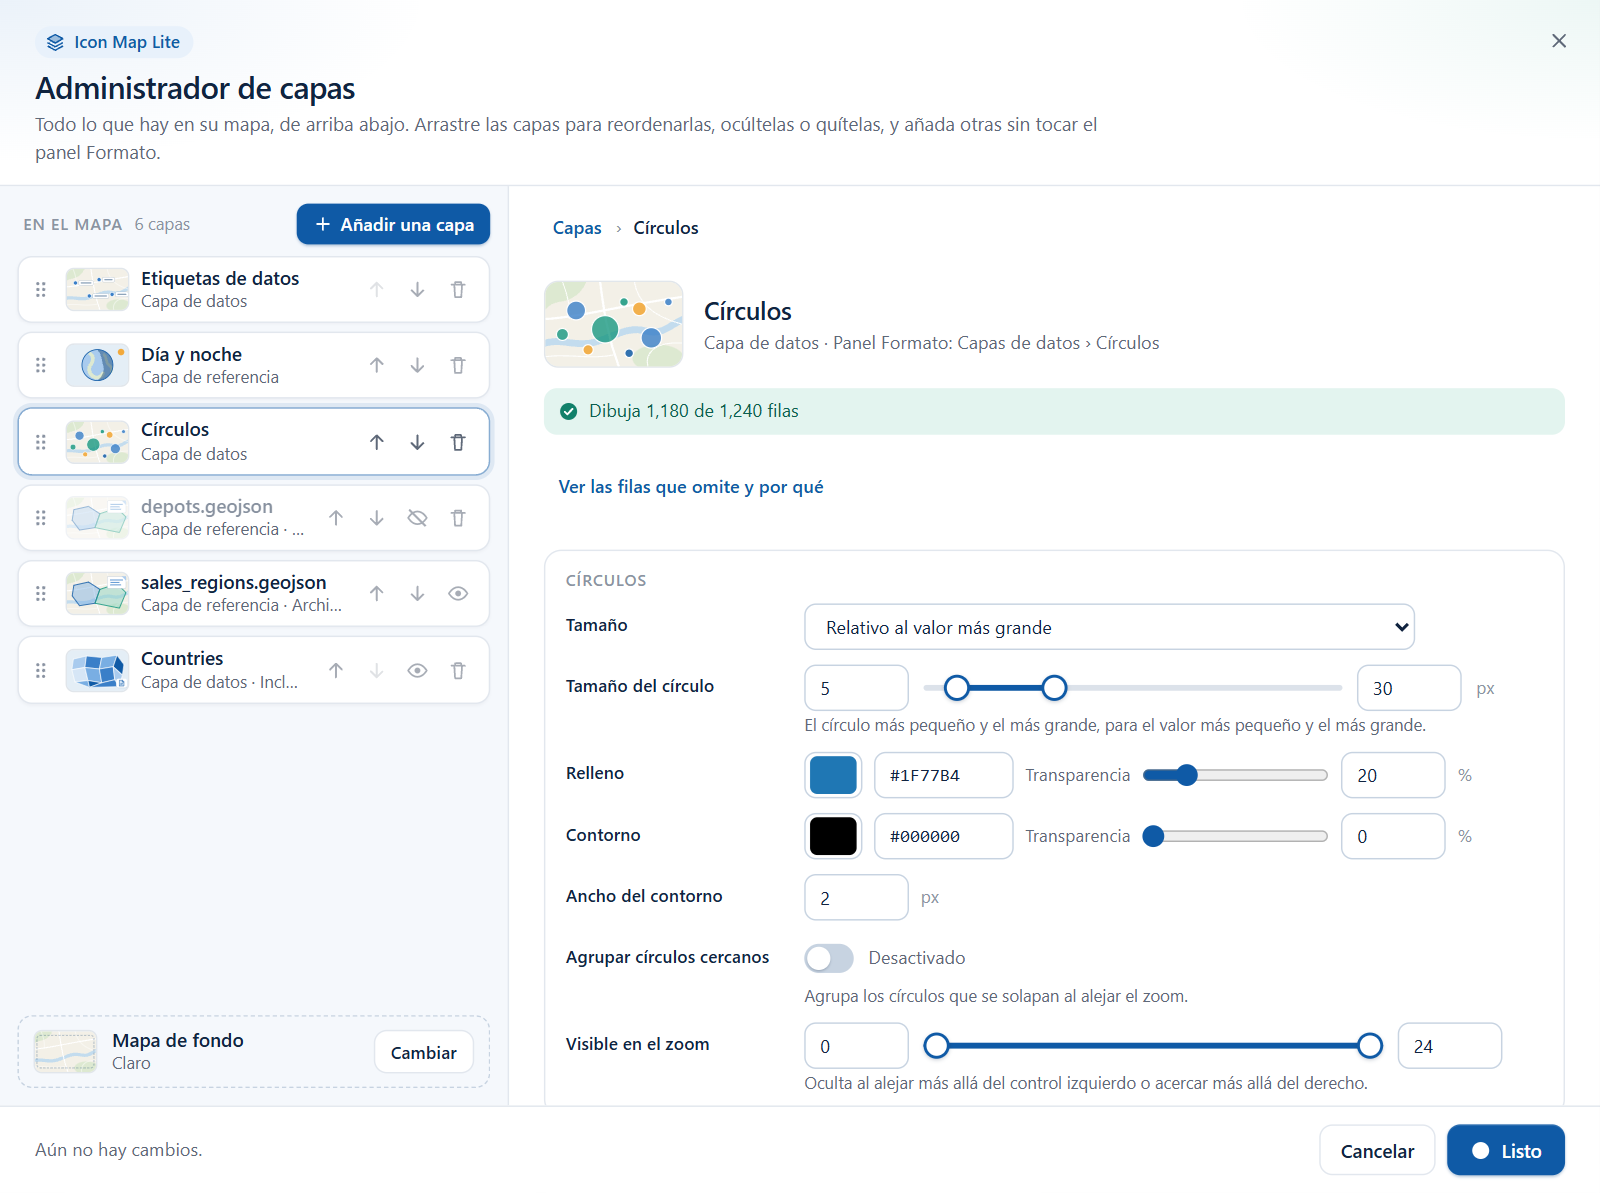The height and width of the screenshot is (1193, 1600).
Task: Click the minimum Tamaño del círculo field
Action: 856,688
